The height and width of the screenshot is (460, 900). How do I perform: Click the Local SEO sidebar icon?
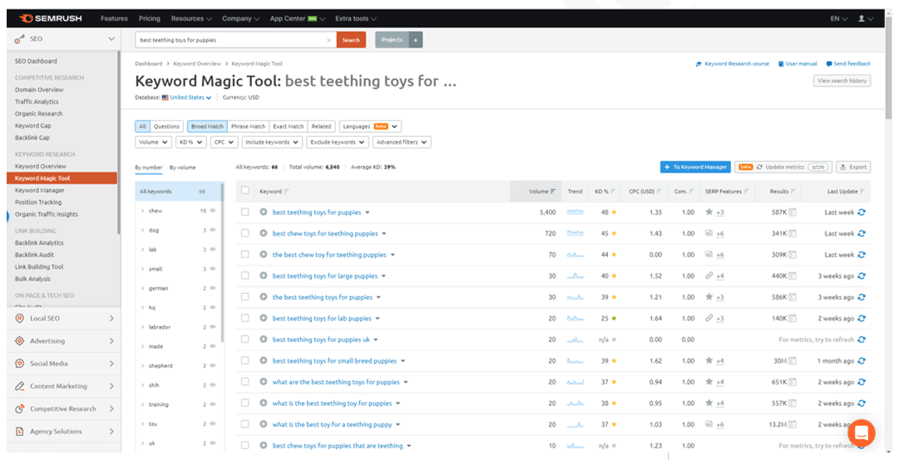pyautogui.click(x=20, y=318)
